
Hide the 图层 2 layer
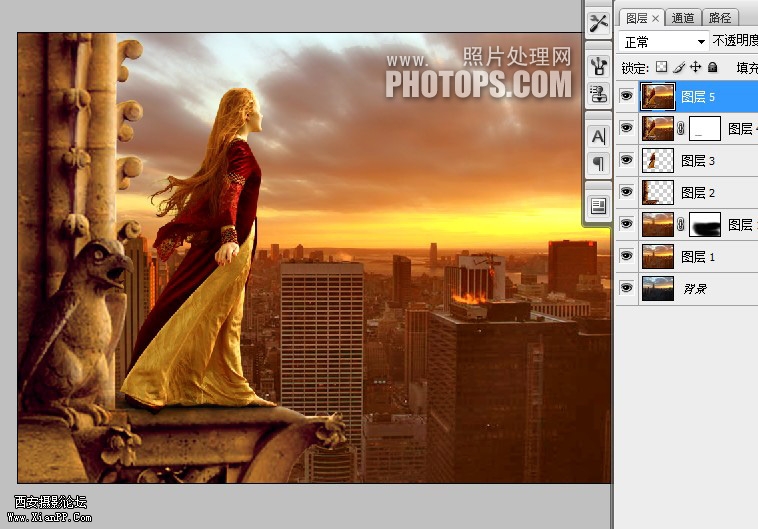[x=627, y=192]
